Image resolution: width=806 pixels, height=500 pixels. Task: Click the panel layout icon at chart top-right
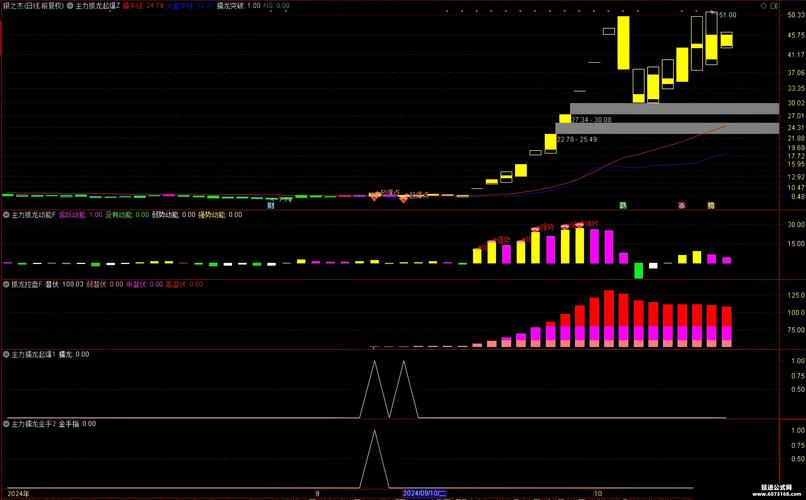click(774, 6)
